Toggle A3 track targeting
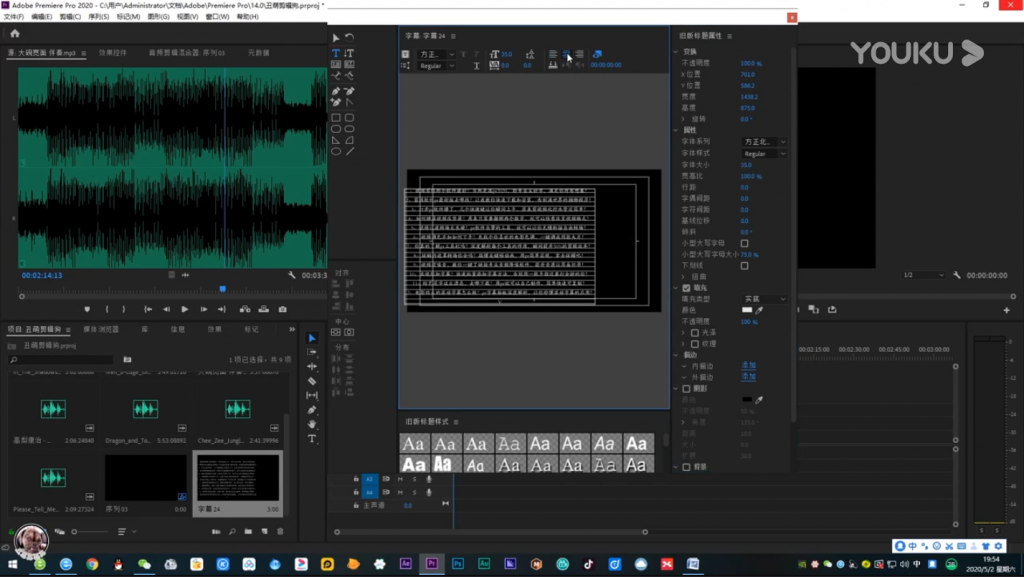The width and height of the screenshot is (1024, 577). pyautogui.click(x=369, y=479)
